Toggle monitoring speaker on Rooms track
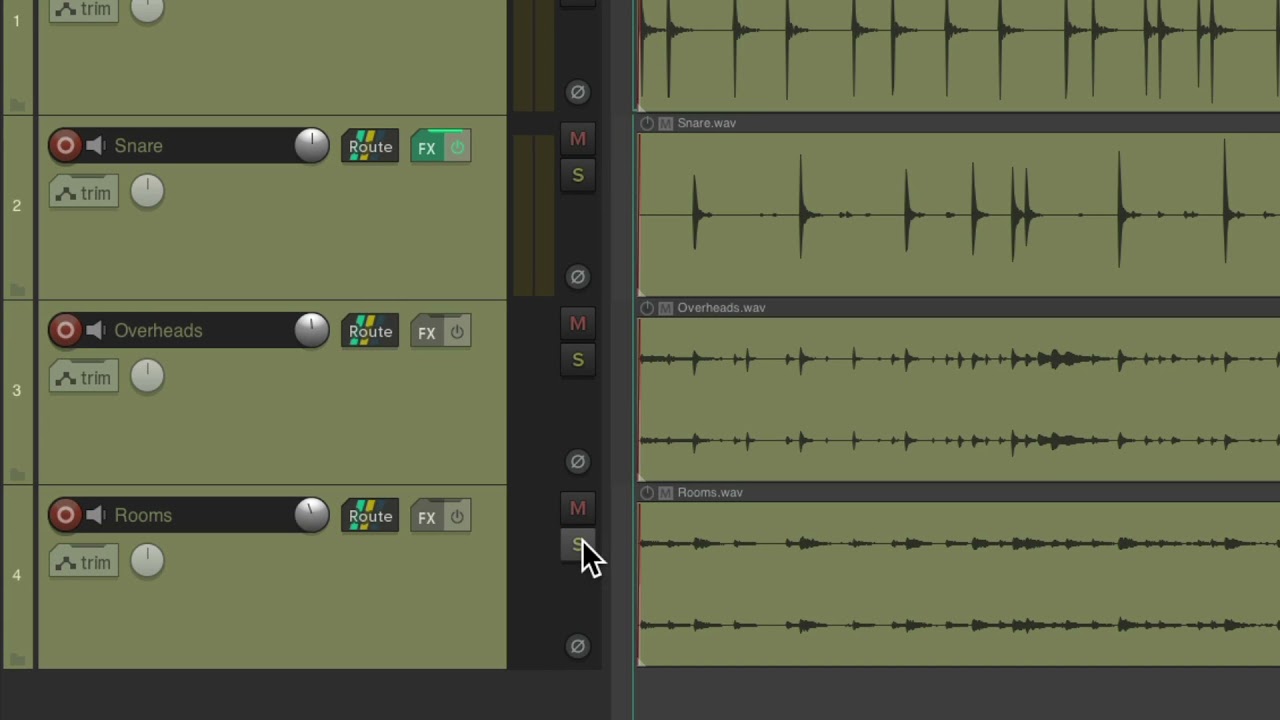This screenshot has height=720, width=1280. point(95,516)
